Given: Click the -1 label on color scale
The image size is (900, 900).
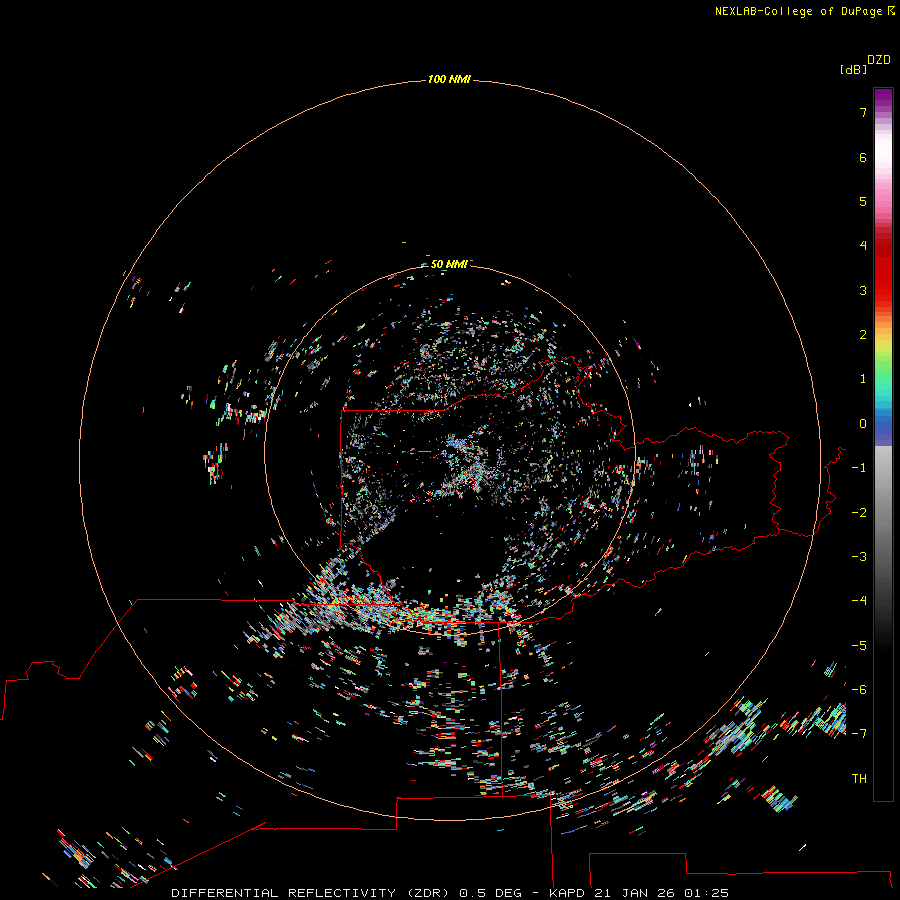Looking at the screenshot, I should click(x=859, y=468).
